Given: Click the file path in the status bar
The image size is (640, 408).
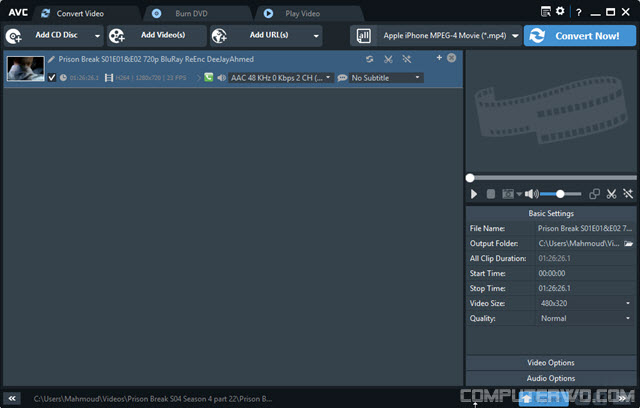Looking at the screenshot, I should [x=153, y=399].
